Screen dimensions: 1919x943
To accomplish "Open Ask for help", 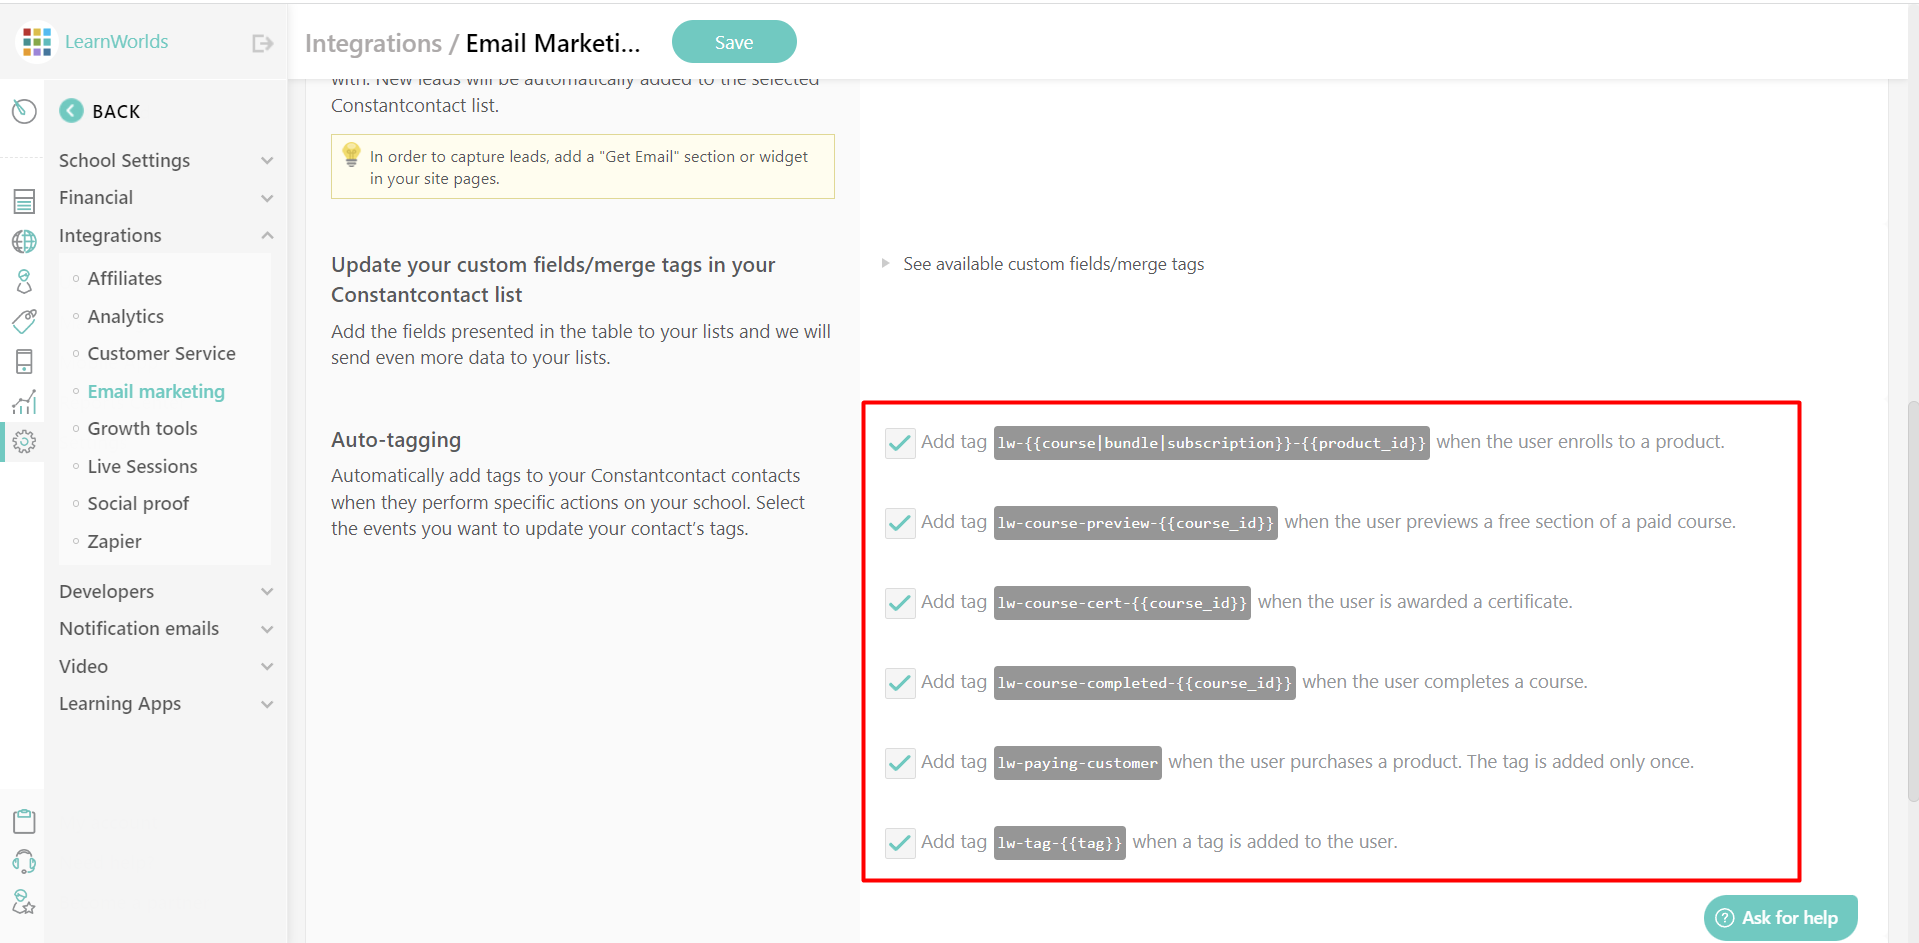I will [1780, 917].
